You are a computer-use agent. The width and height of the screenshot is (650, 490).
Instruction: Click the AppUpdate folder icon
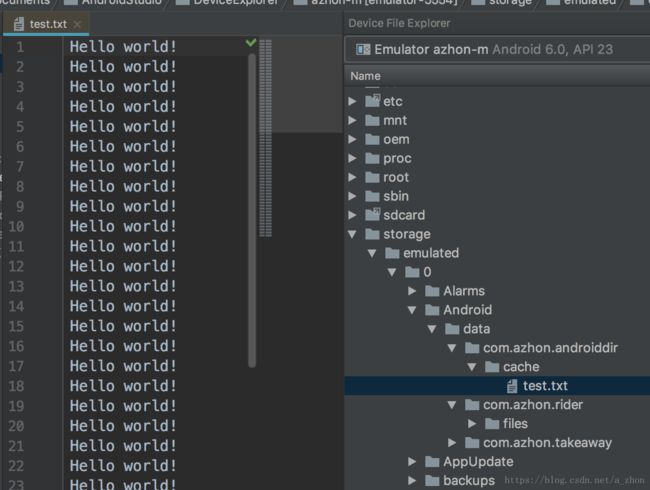tap(432, 462)
